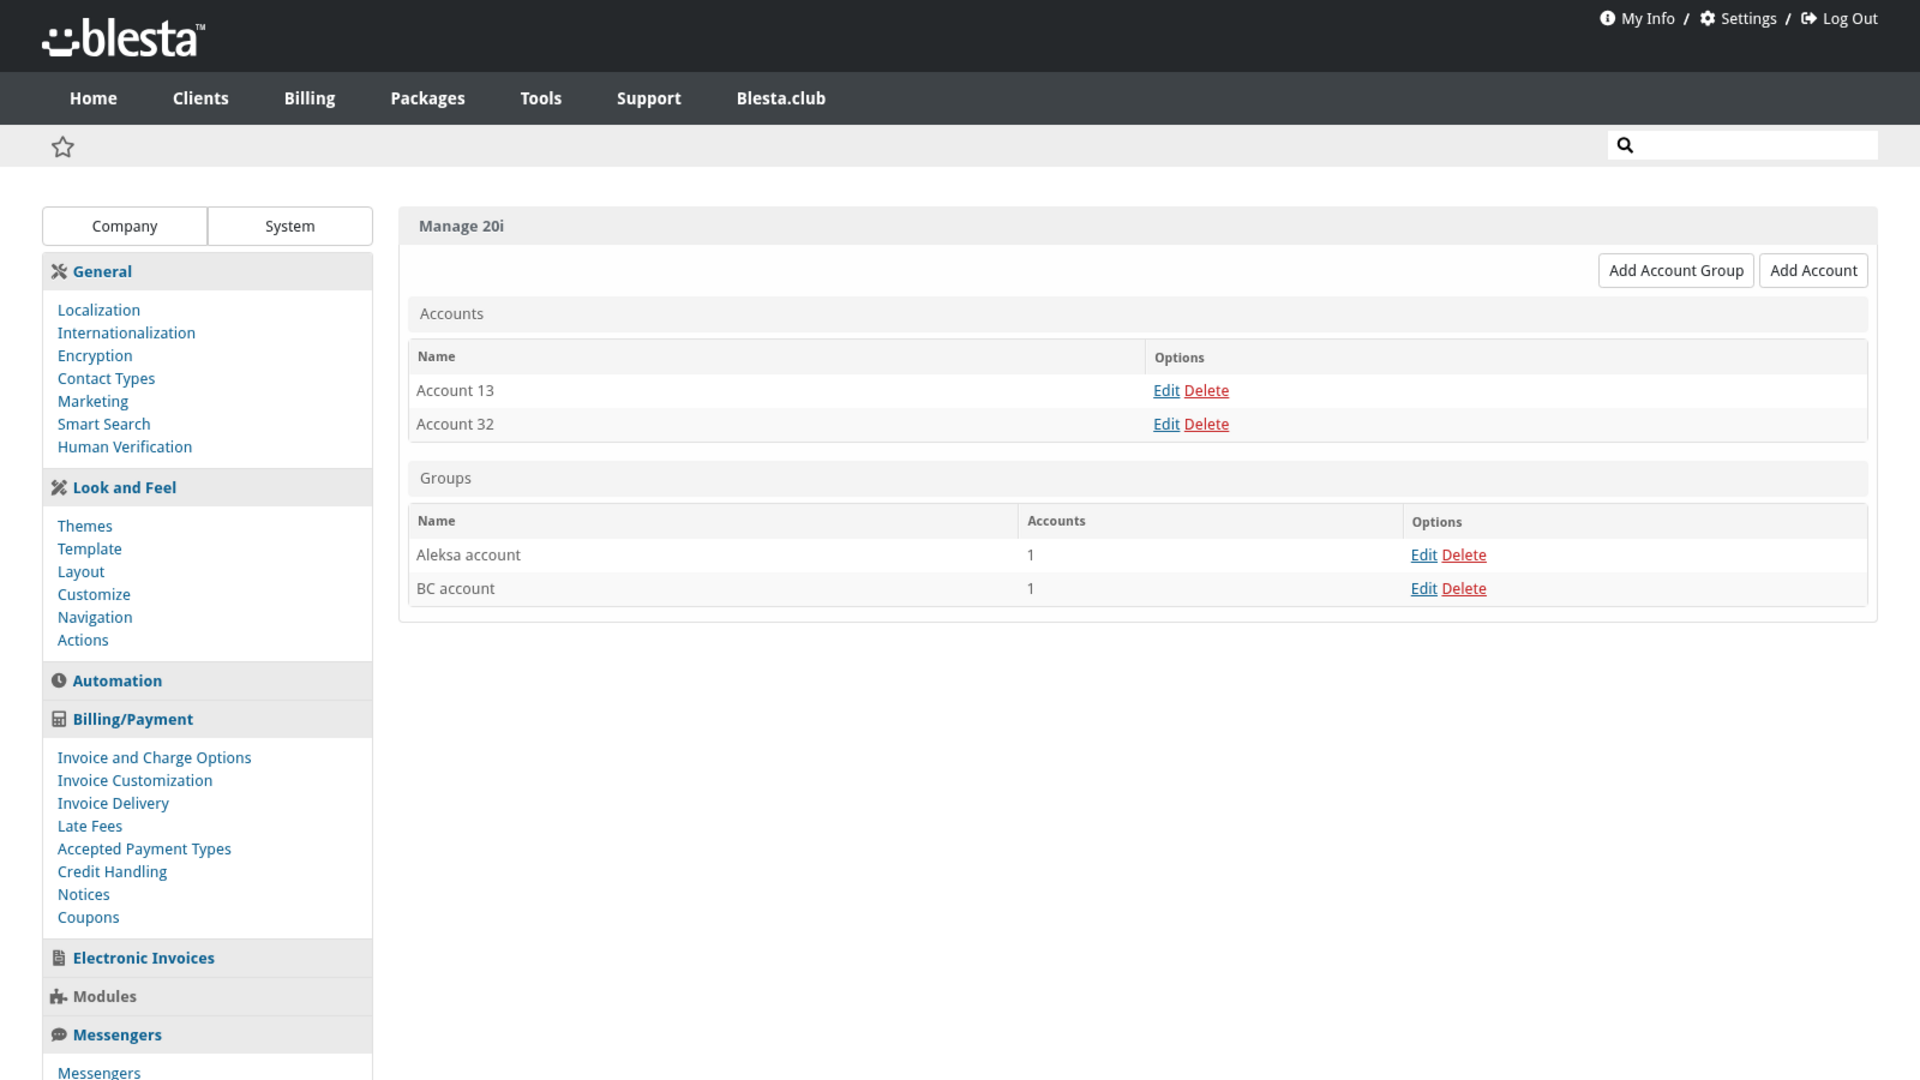This screenshot has width=1920, height=1080.
Task: Open Marketing settings
Action: point(93,401)
